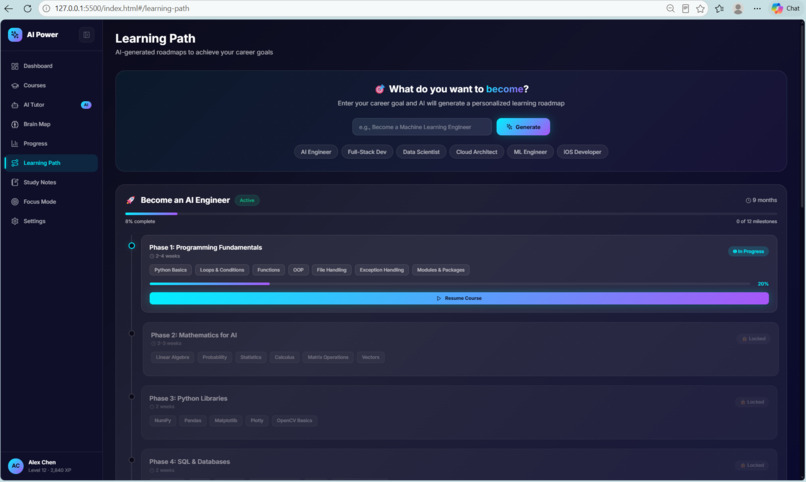806x482 pixels.
Task: Click the browser zoom magnifier icon
Action: click(670, 8)
